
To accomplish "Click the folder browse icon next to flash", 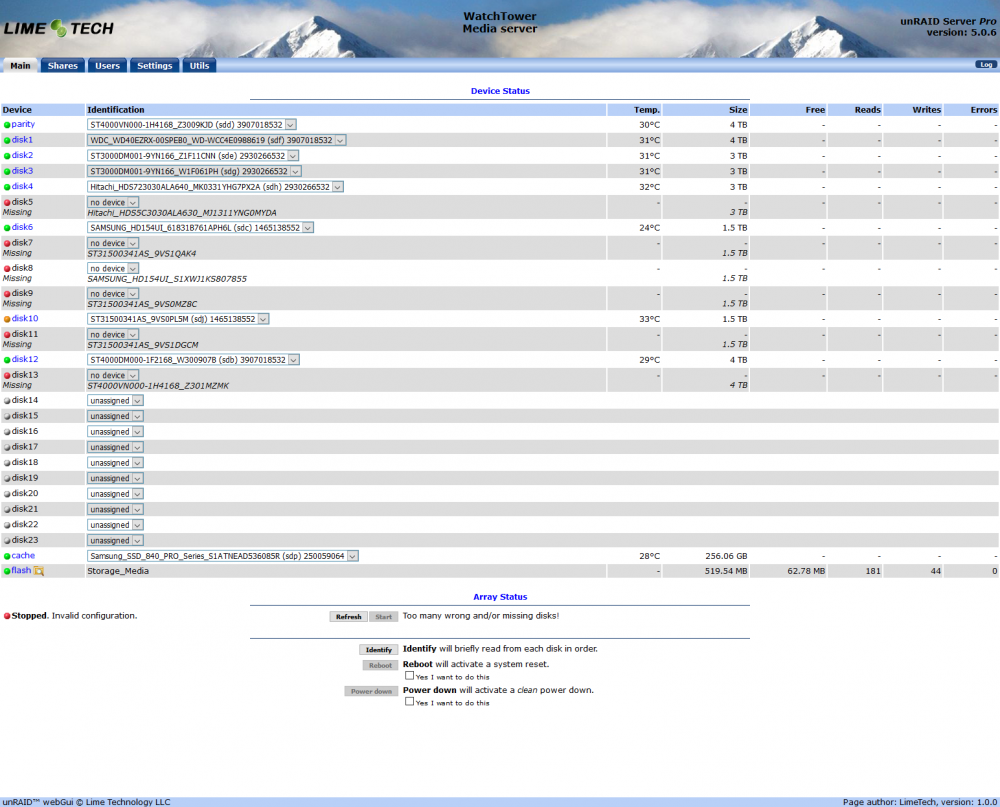I will click(x=39, y=571).
